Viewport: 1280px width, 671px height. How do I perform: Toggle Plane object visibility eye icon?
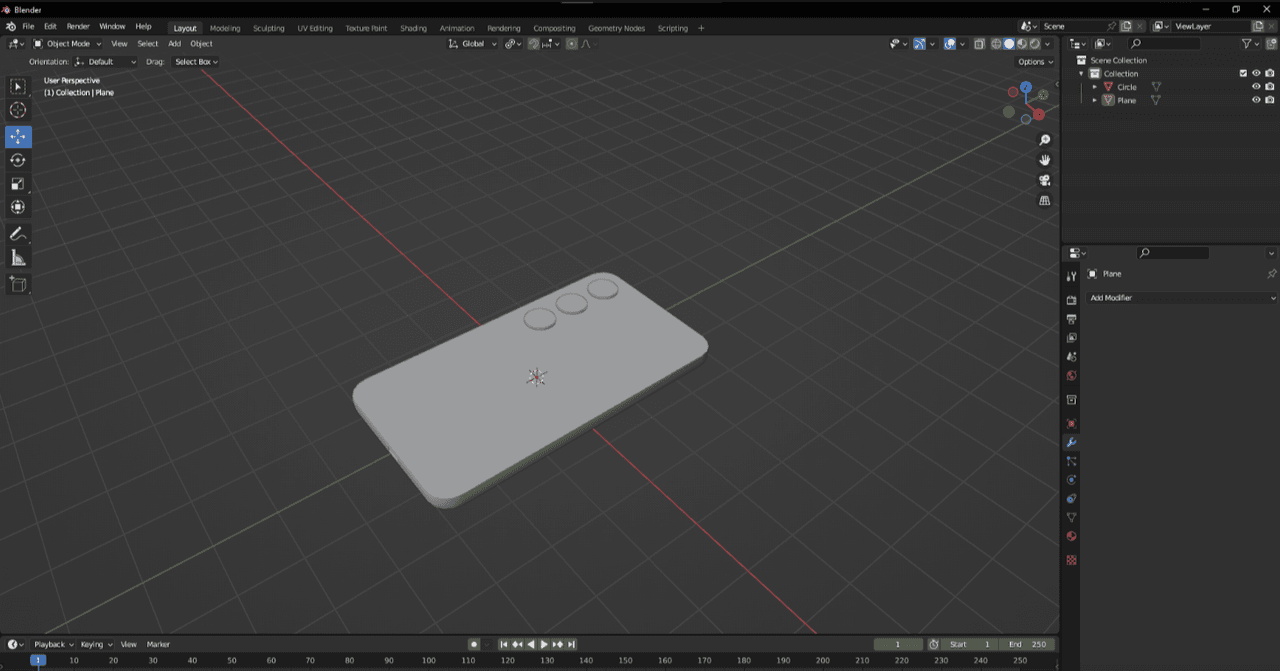tap(1256, 100)
